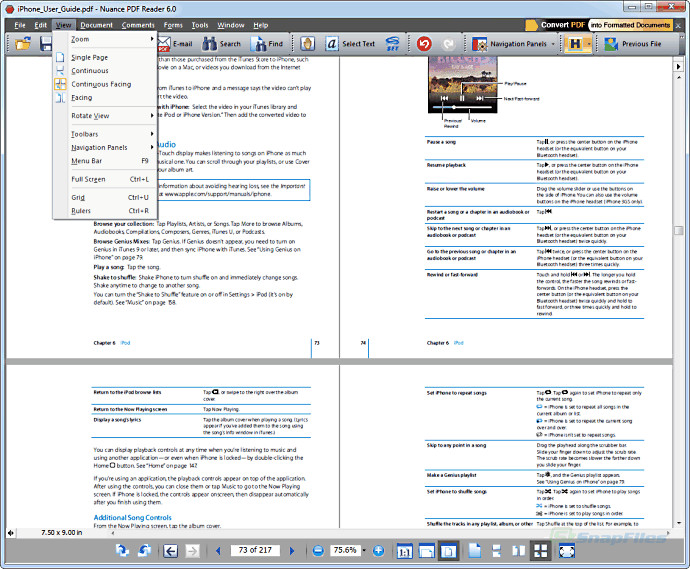690x569 pixels.
Task: Open the File menu
Action: [20, 25]
